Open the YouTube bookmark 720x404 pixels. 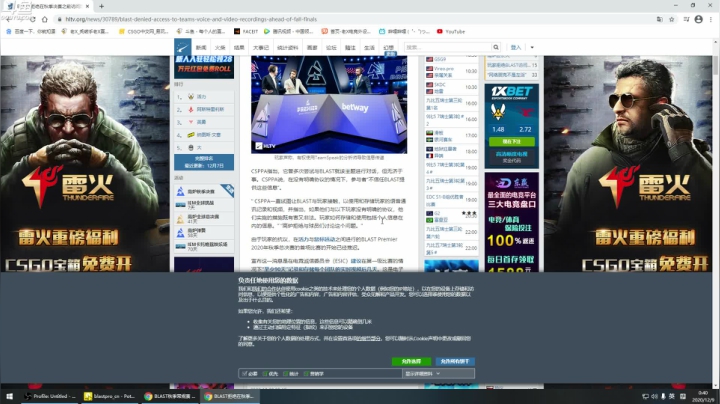[x=451, y=31]
